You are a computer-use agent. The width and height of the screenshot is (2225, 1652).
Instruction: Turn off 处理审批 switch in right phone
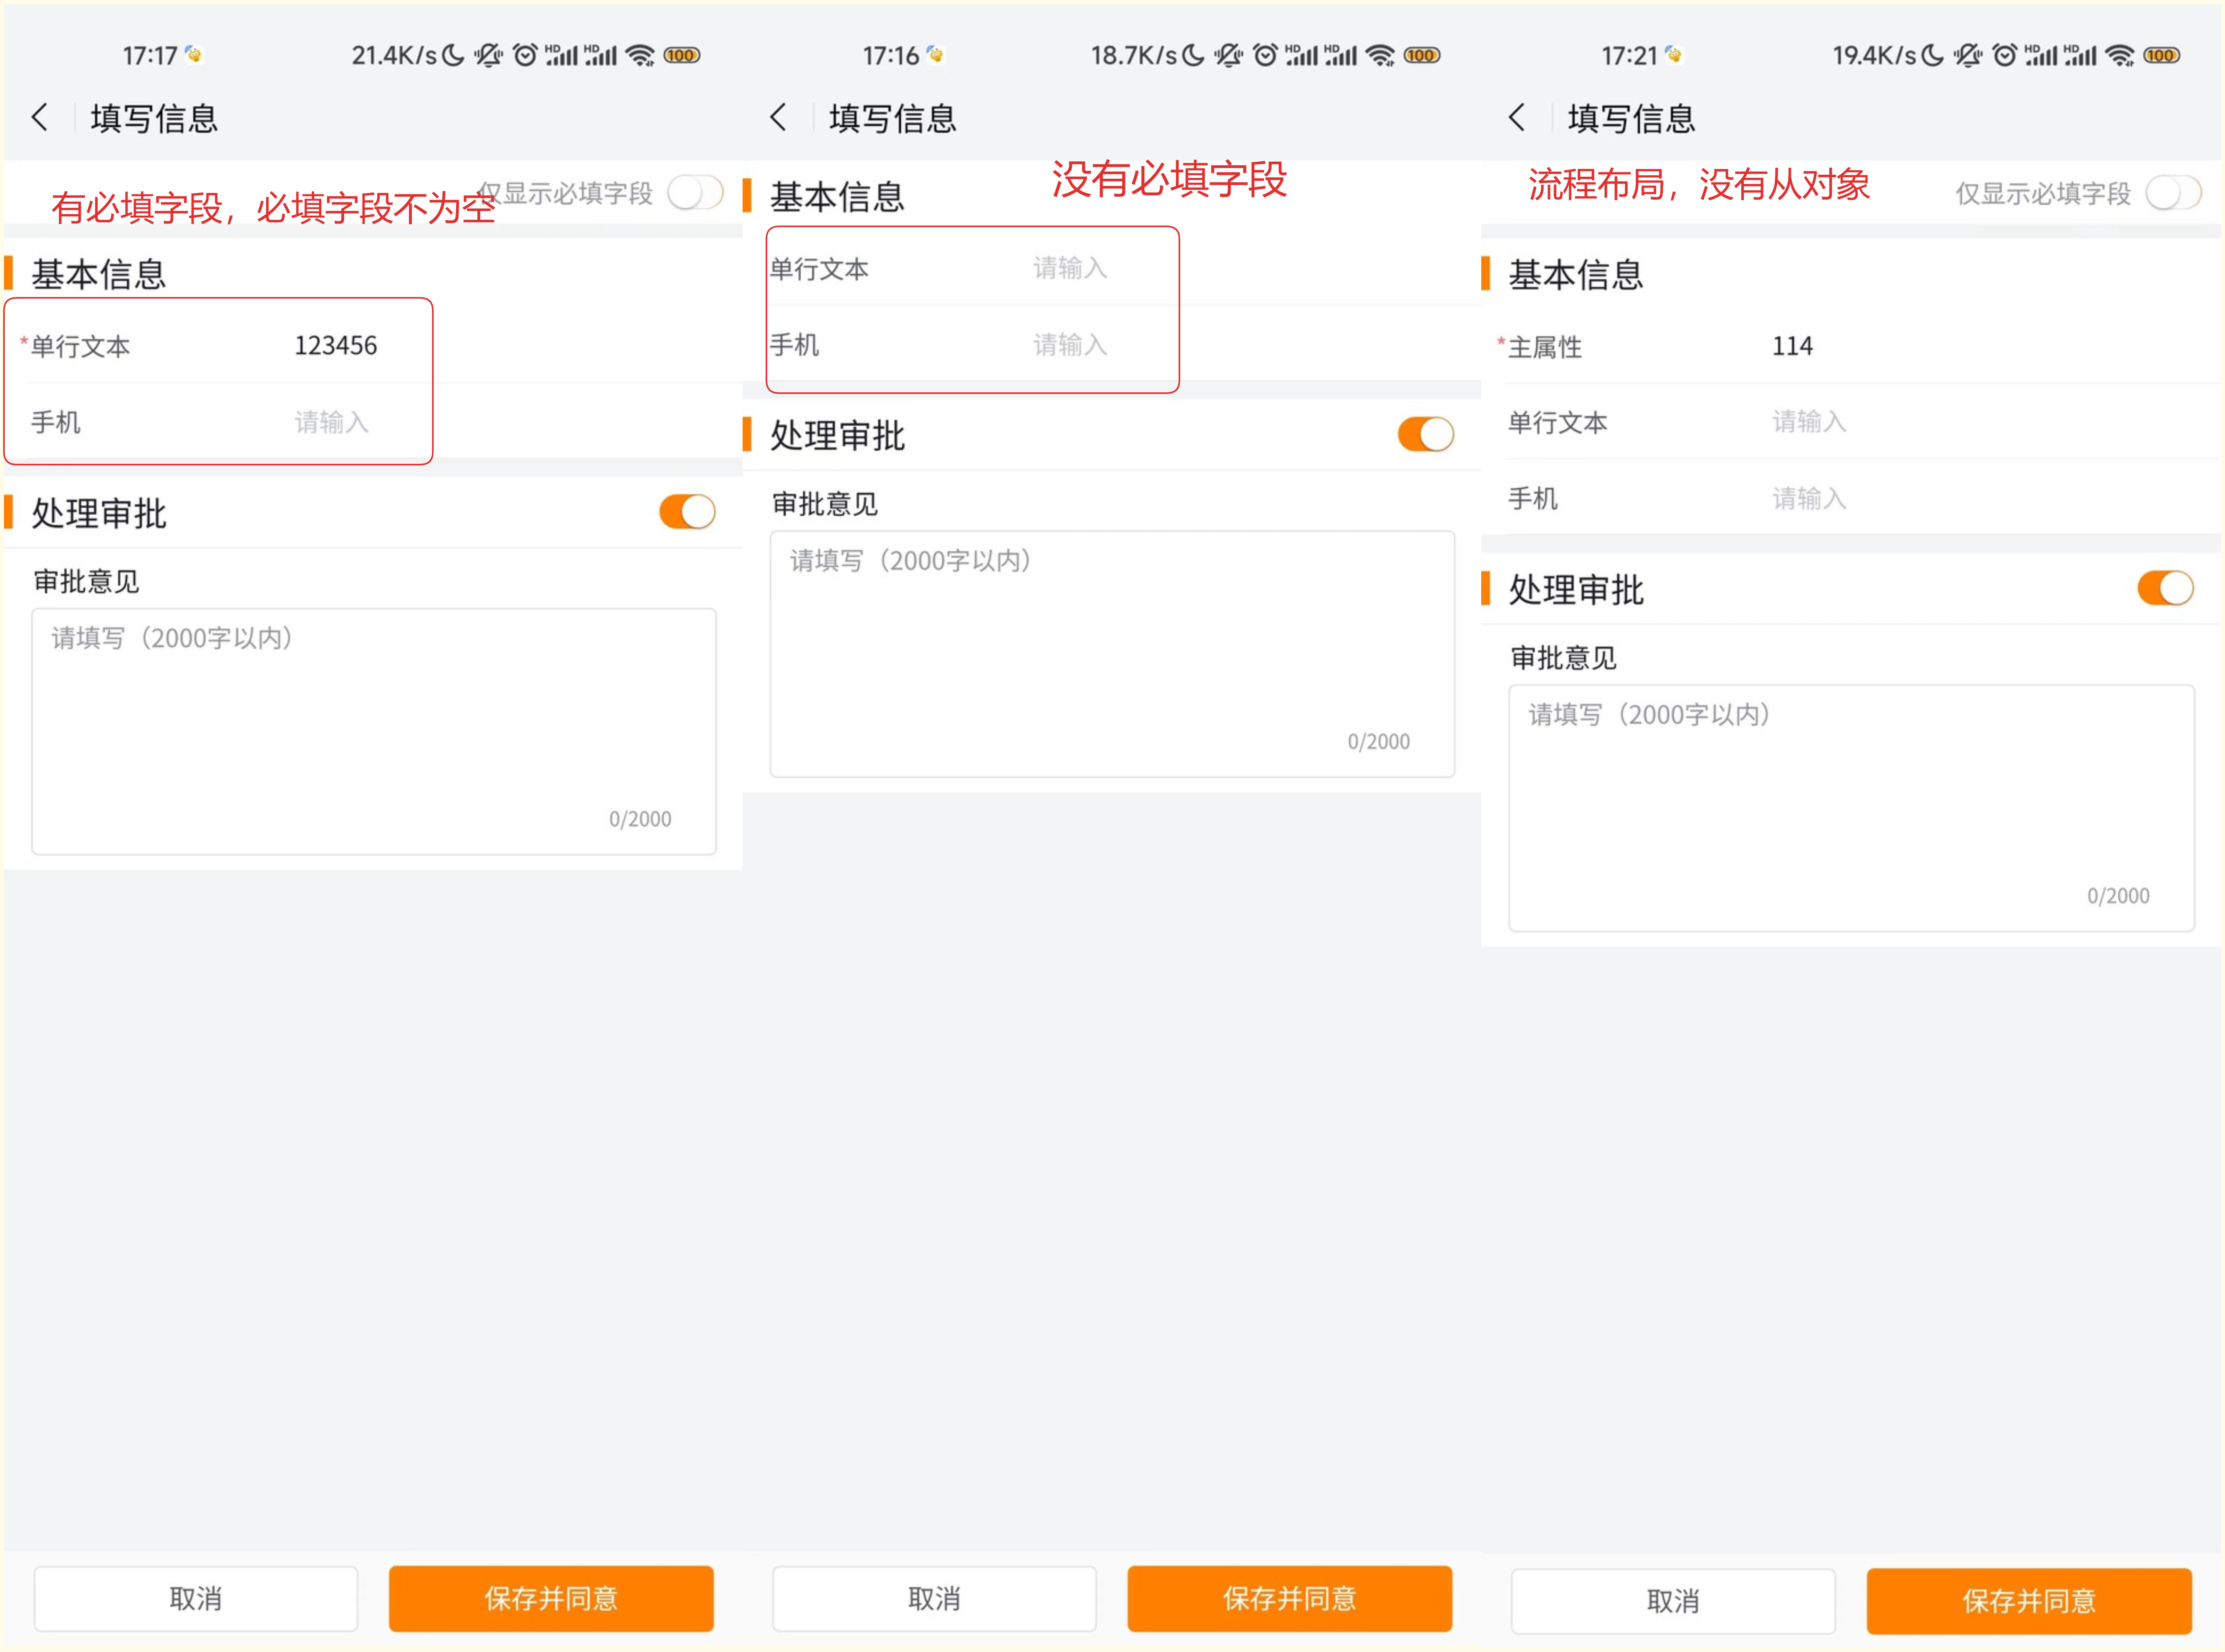(x=2165, y=588)
